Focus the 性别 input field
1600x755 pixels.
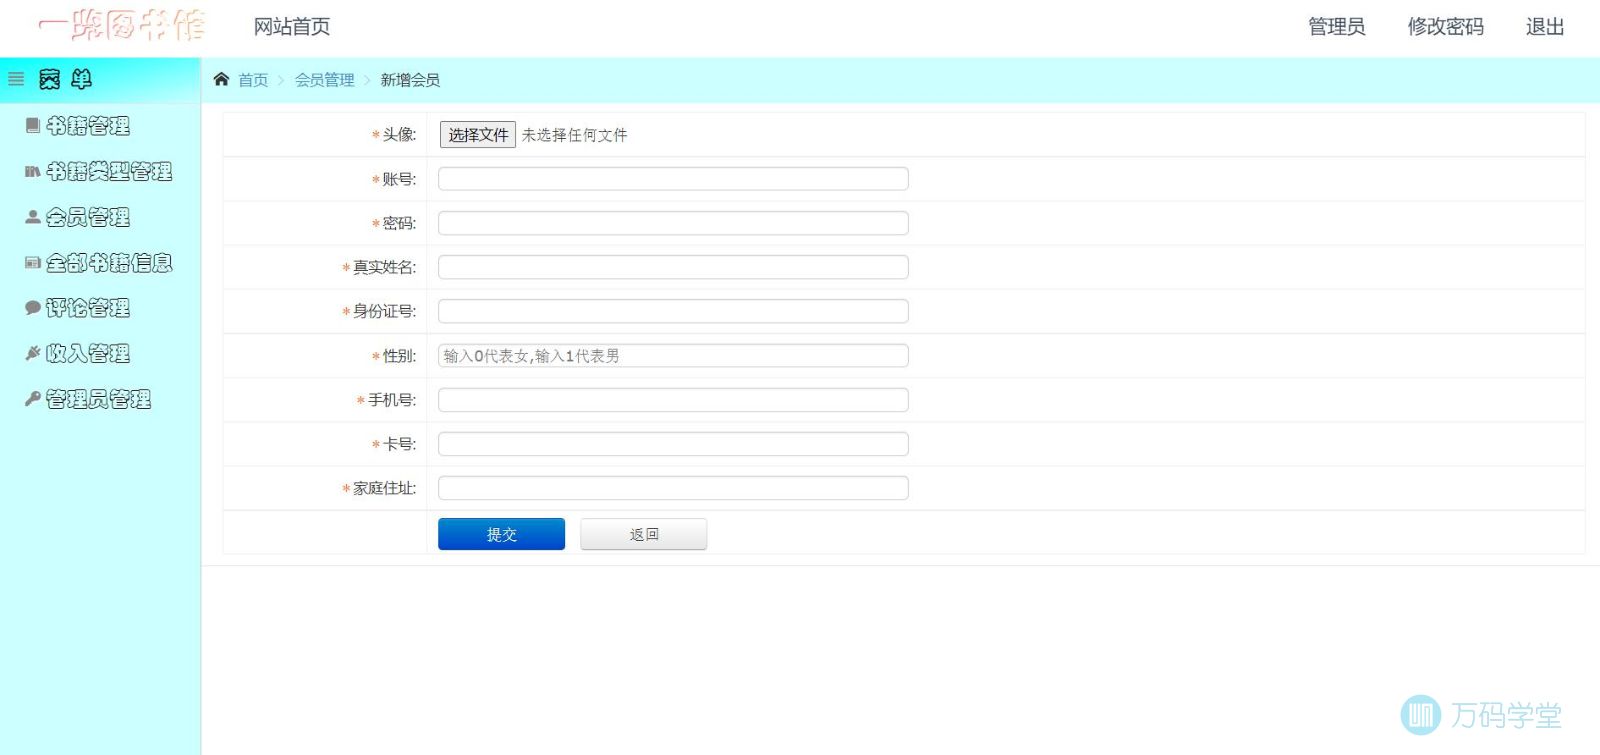click(673, 356)
